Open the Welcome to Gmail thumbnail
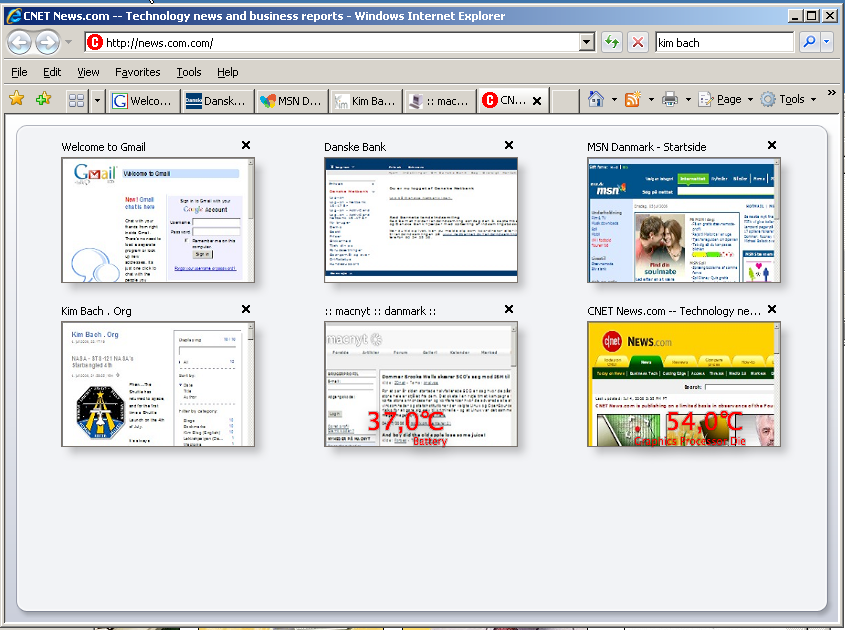Viewport: 845px width, 630px height. coord(158,220)
